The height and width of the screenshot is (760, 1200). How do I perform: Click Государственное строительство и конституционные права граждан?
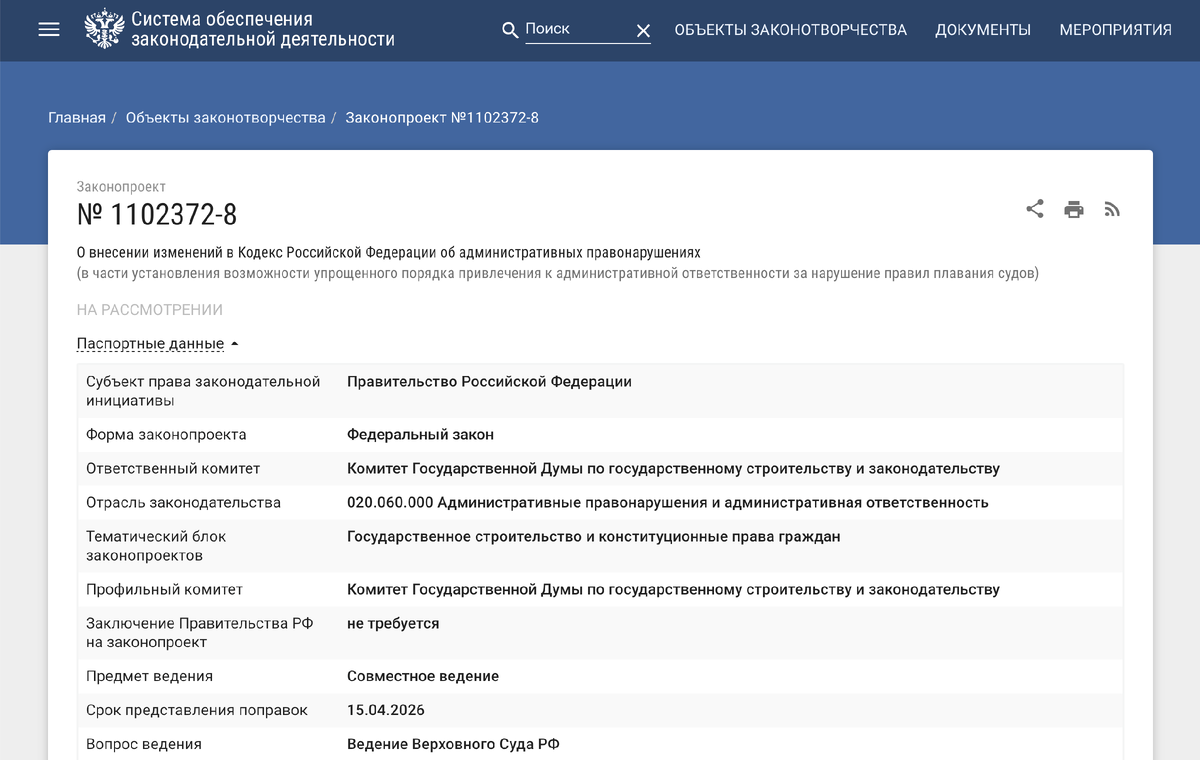(x=594, y=537)
